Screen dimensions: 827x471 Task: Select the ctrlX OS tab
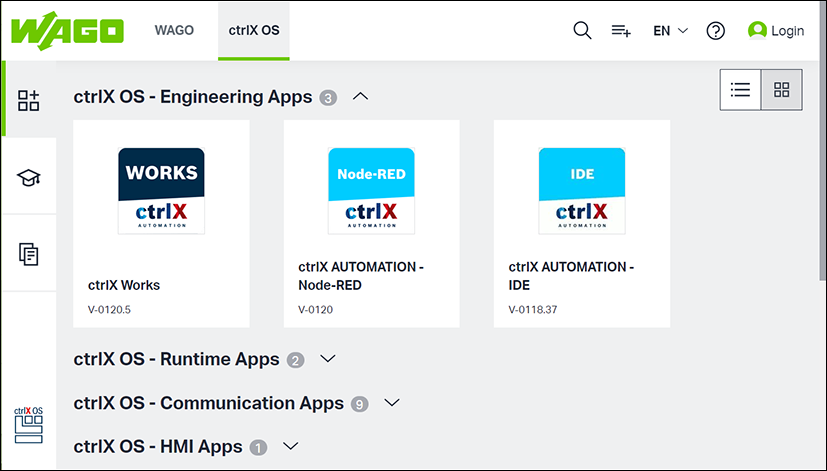(x=254, y=31)
